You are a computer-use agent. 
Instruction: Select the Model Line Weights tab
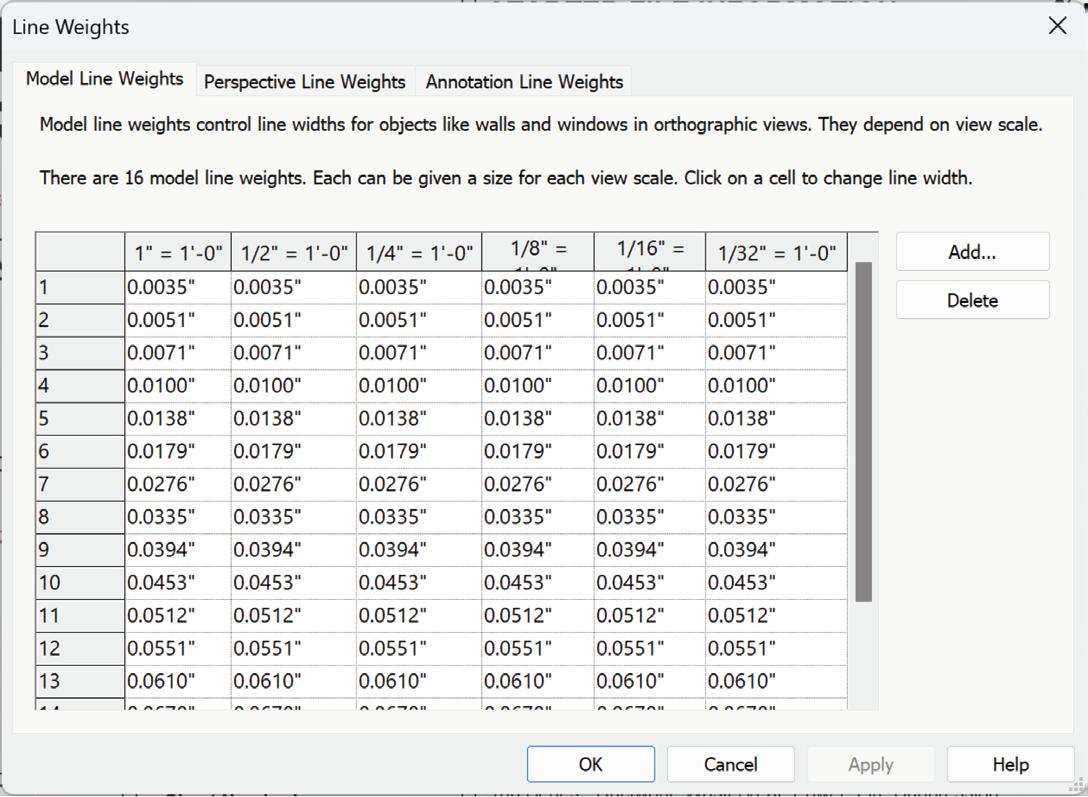104,79
